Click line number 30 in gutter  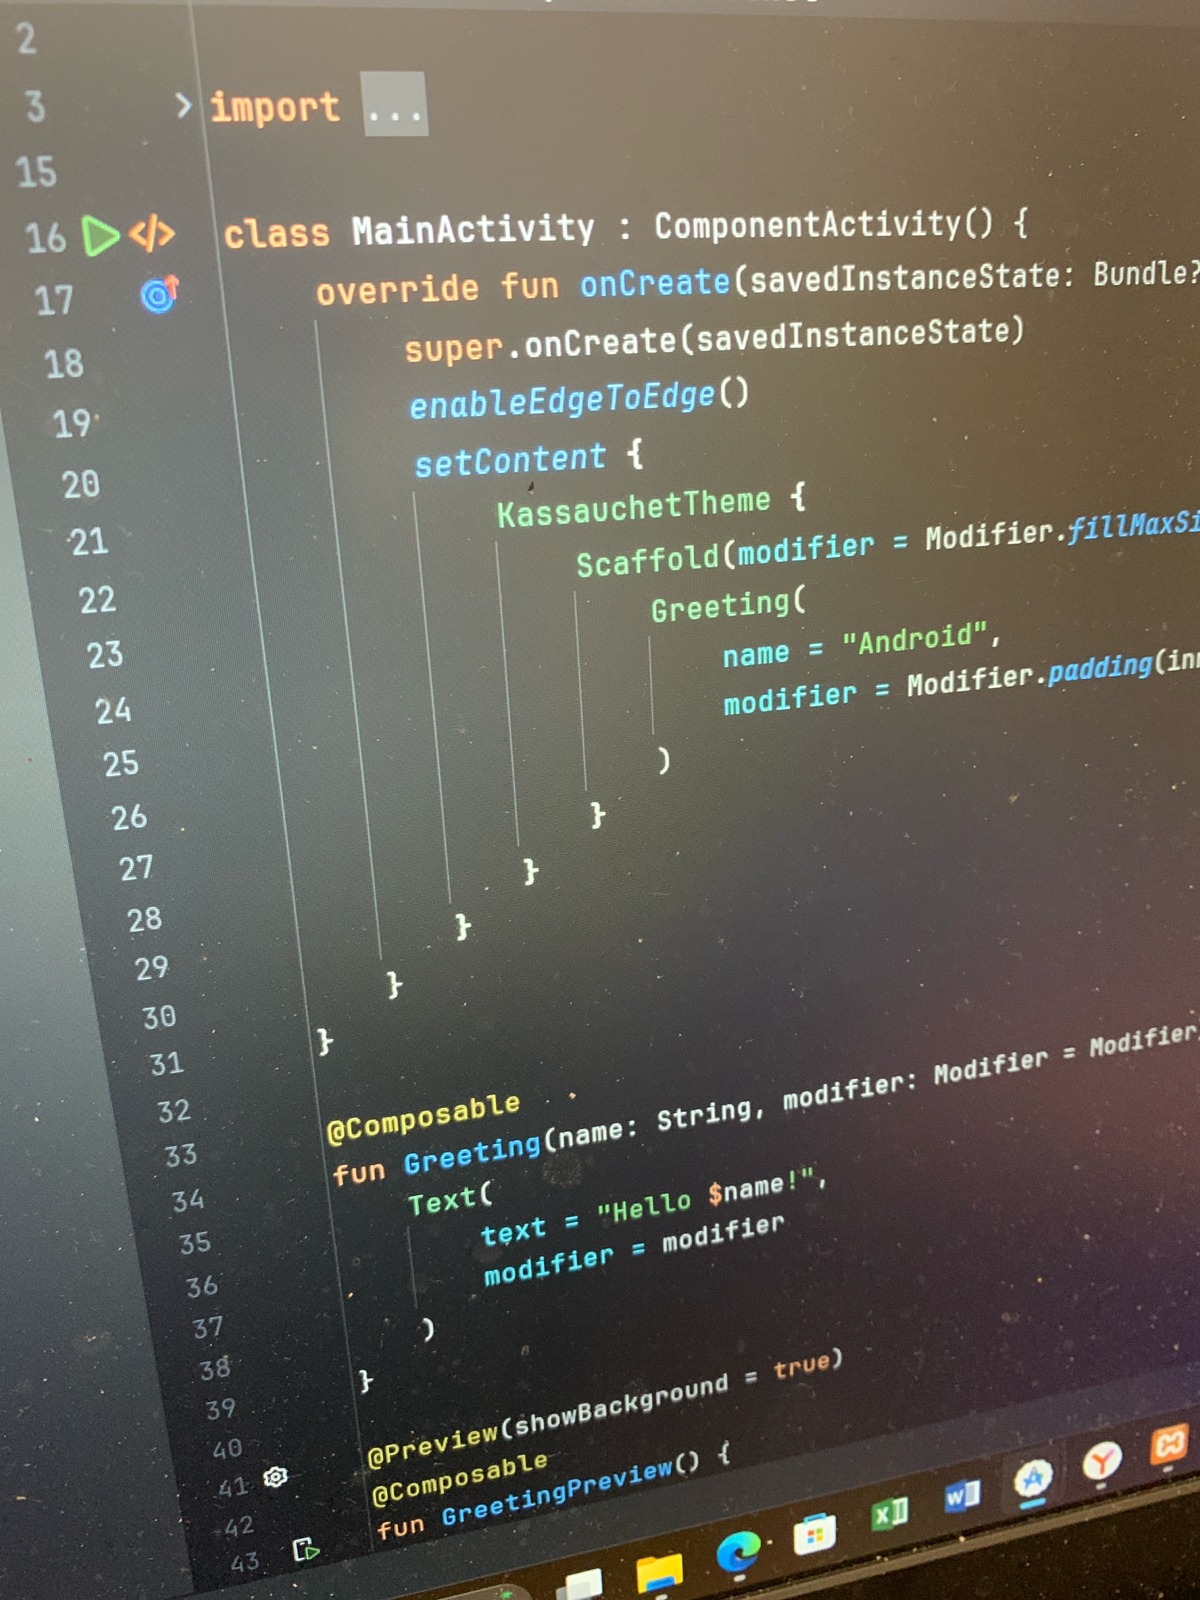click(x=159, y=1017)
